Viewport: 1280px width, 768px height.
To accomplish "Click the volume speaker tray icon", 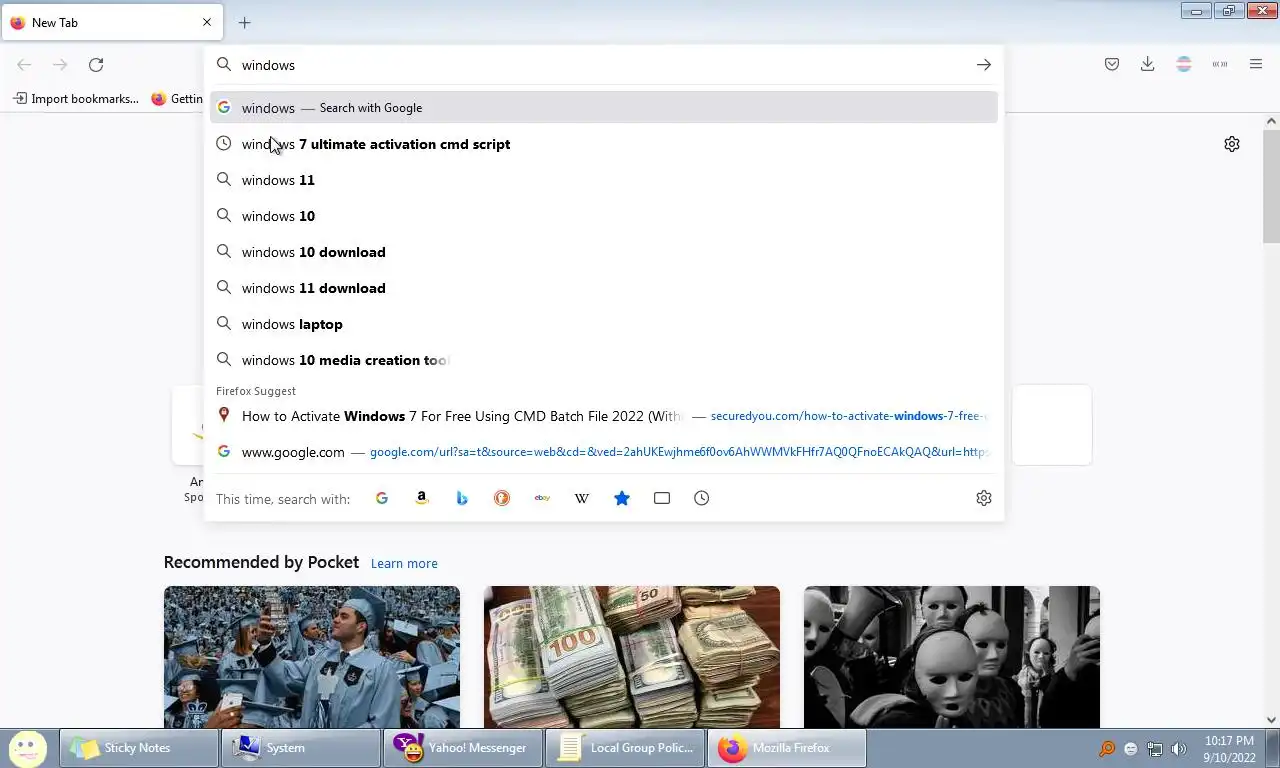I will coord(1179,748).
